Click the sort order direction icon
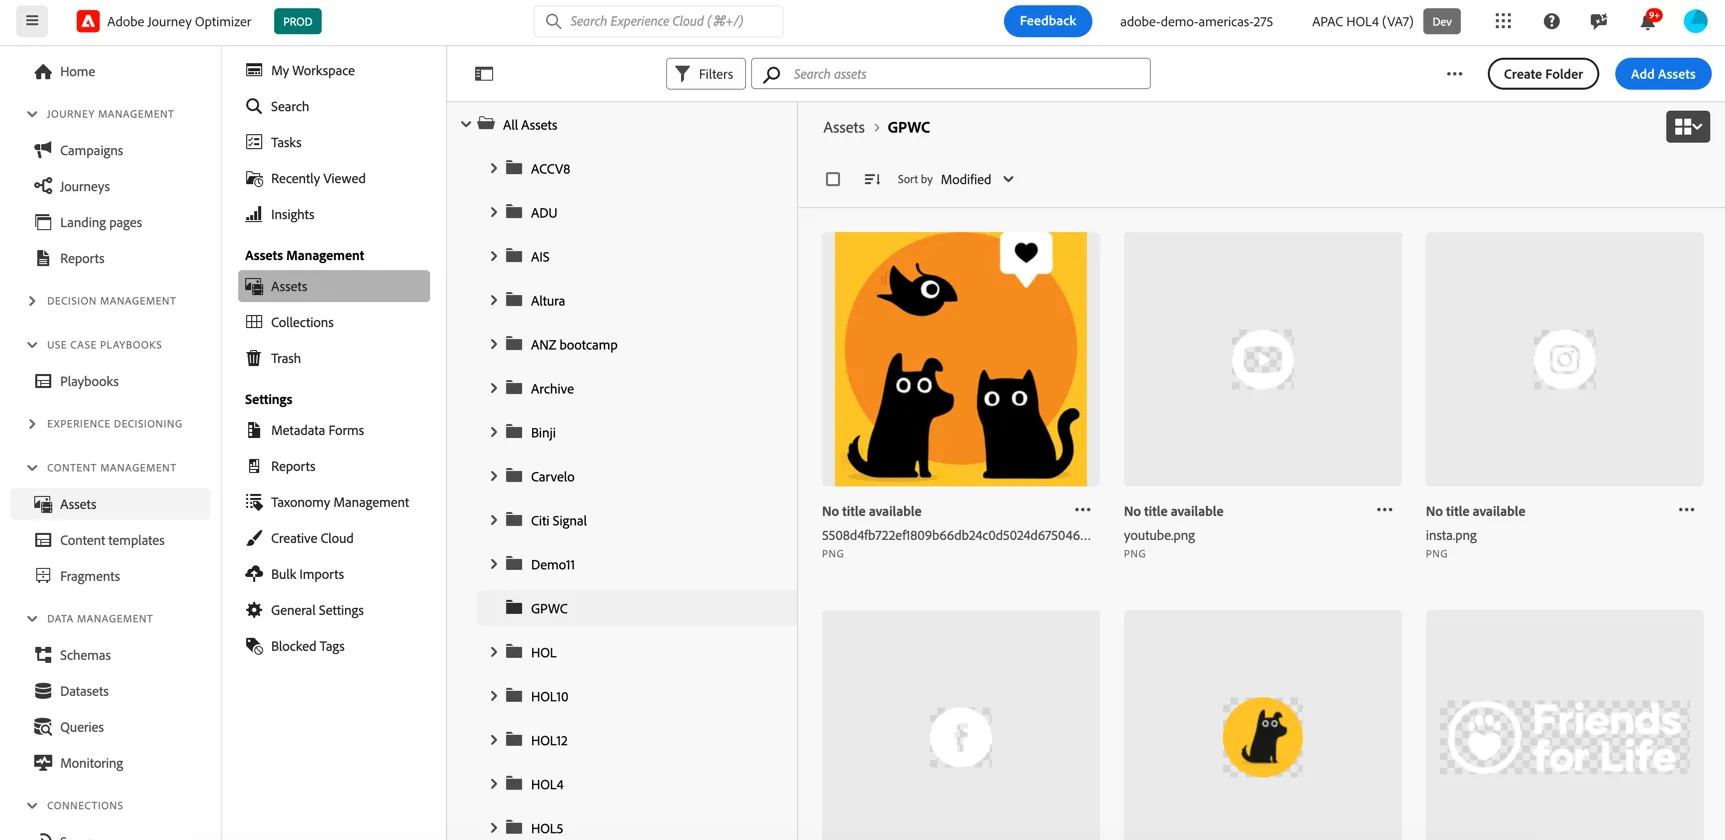Viewport: 1725px width, 840px height. coord(872,179)
